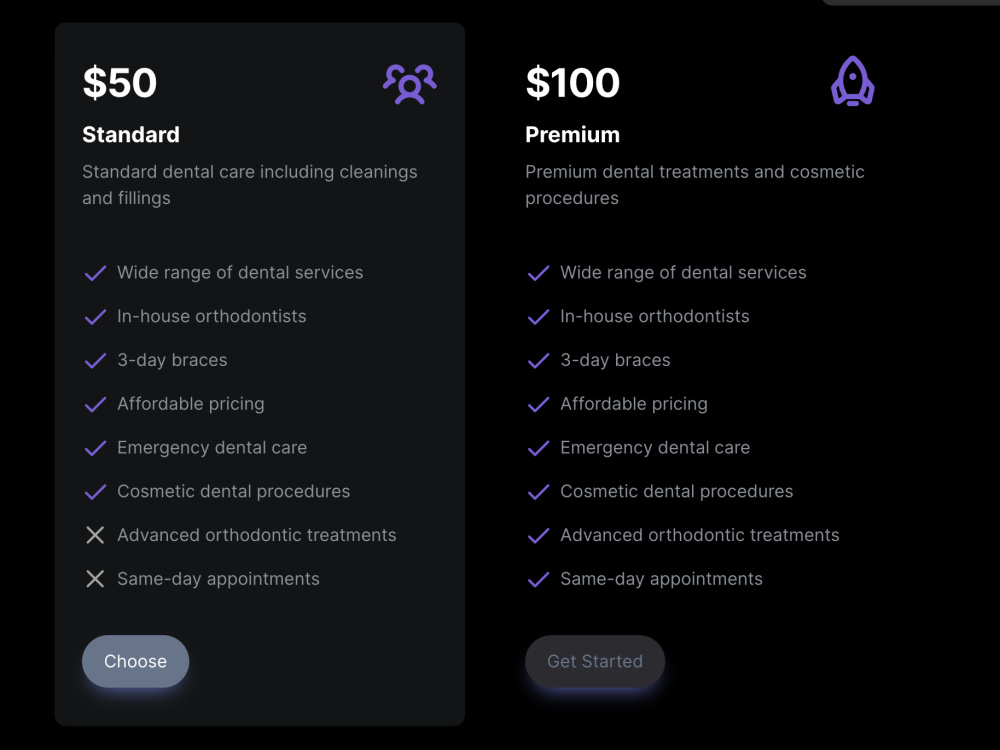
Task: Click checkmark beside Premium Wide range of dental services
Action: point(538,273)
